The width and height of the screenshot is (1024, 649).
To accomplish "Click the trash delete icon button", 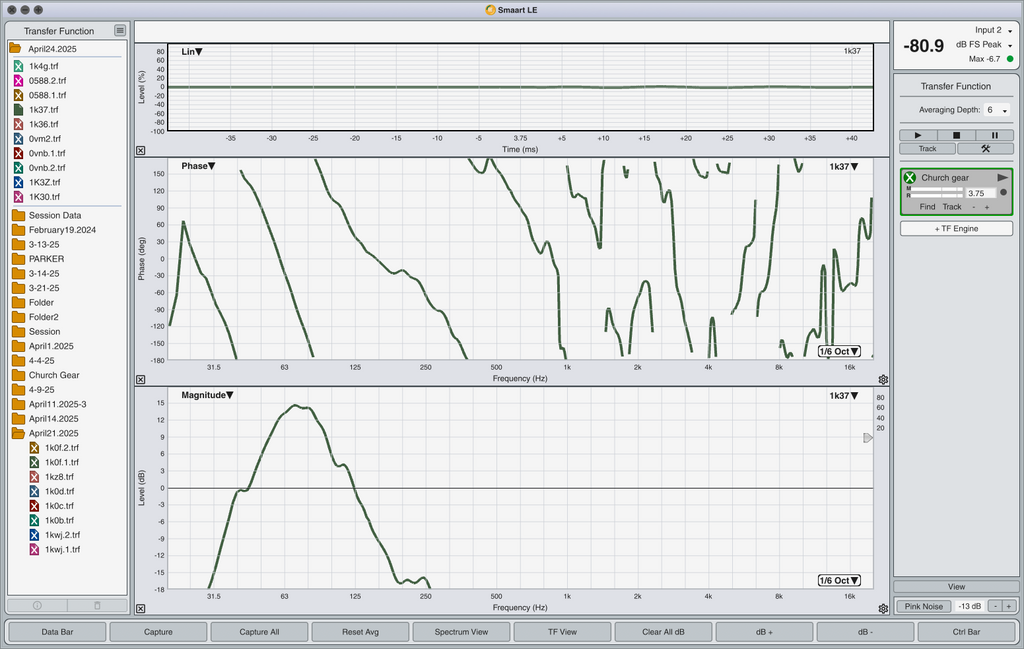I will [97, 605].
